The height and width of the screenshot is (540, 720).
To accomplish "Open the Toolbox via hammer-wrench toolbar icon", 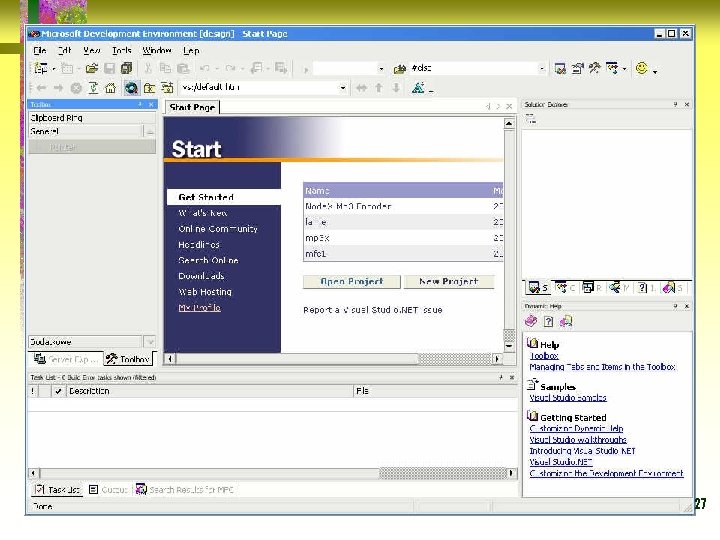I will point(595,68).
